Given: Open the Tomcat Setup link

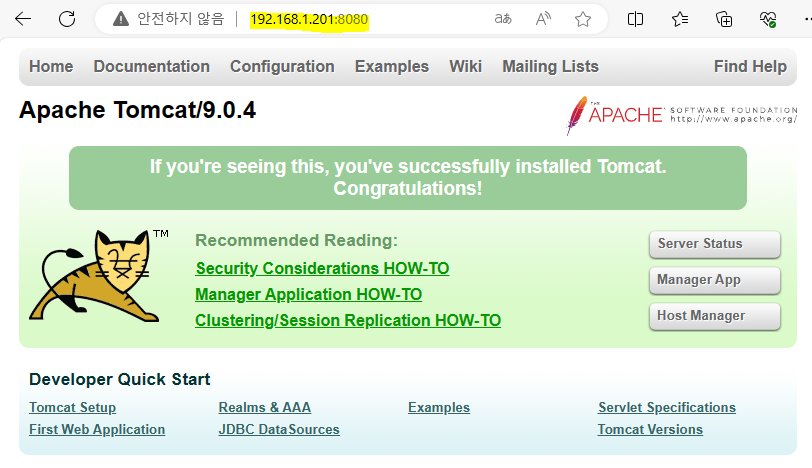Looking at the screenshot, I should point(72,407).
